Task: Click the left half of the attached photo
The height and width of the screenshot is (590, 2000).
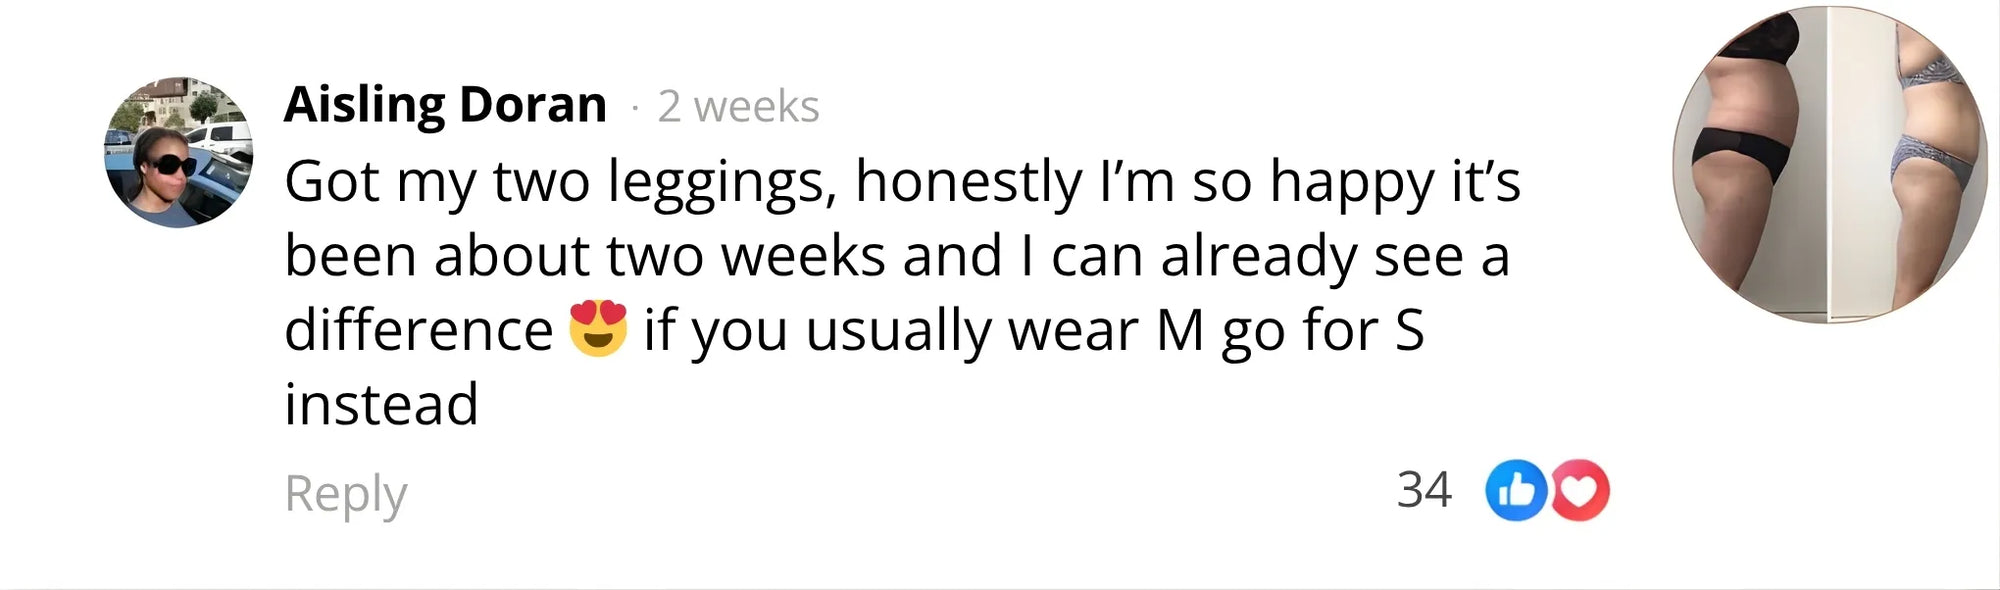Action: pyautogui.click(x=1750, y=165)
